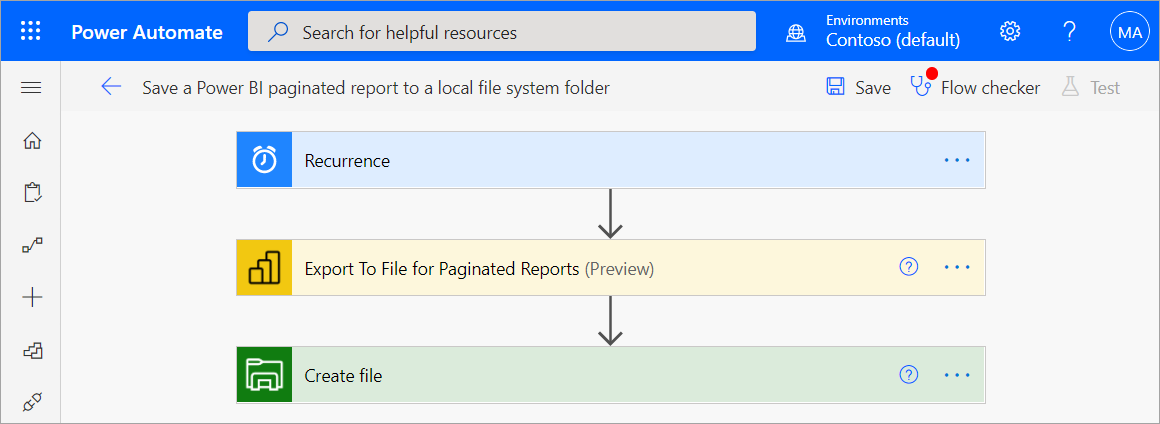This screenshot has width=1160, height=424.
Task: Open Templates icon in sidebar
Action: (x=32, y=351)
